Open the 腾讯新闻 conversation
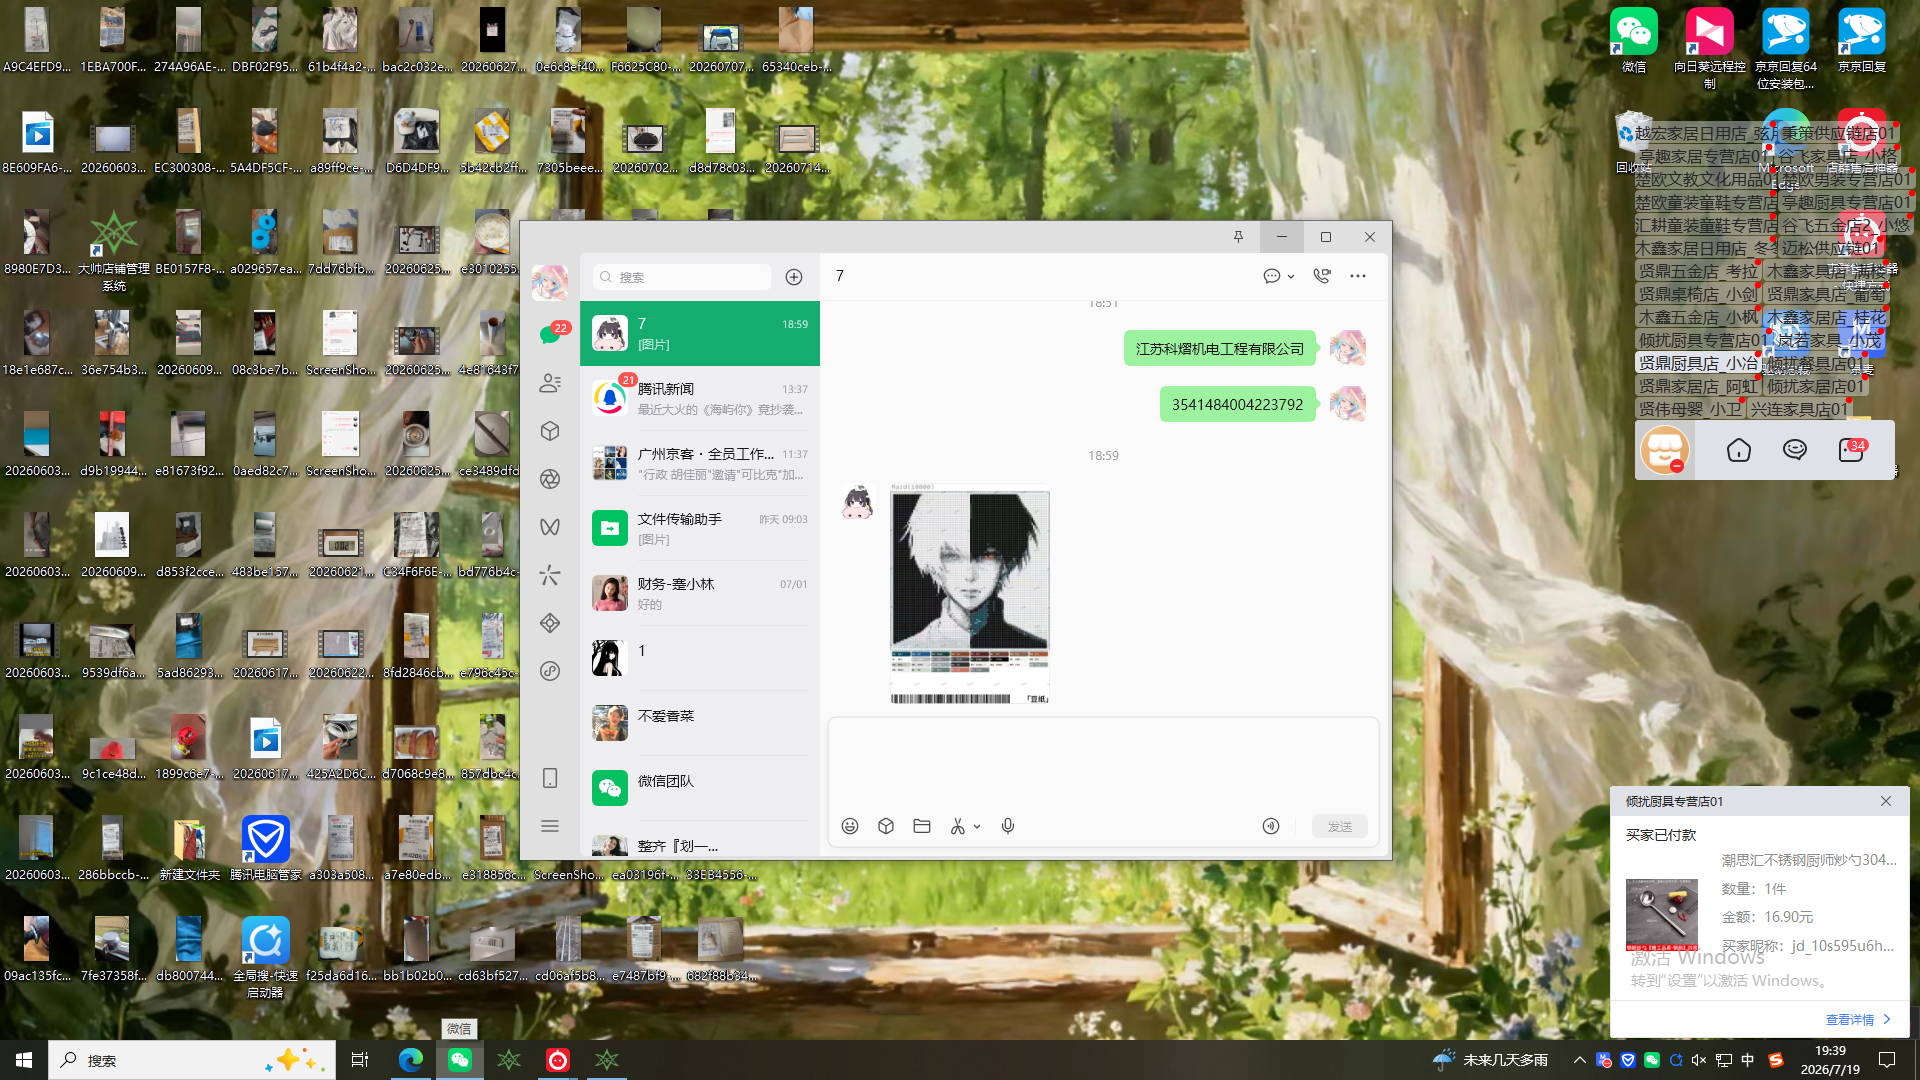This screenshot has width=1920, height=1080. tap(700, 399)
